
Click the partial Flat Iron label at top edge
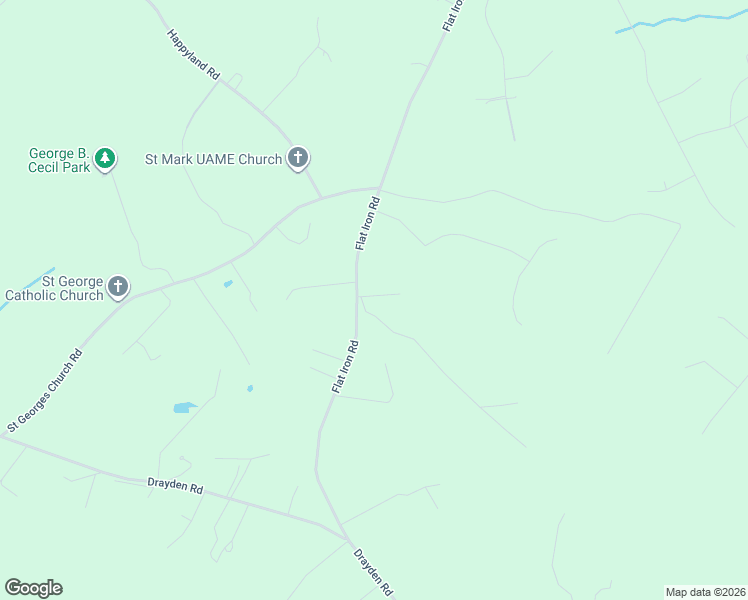tap(453, 16)
